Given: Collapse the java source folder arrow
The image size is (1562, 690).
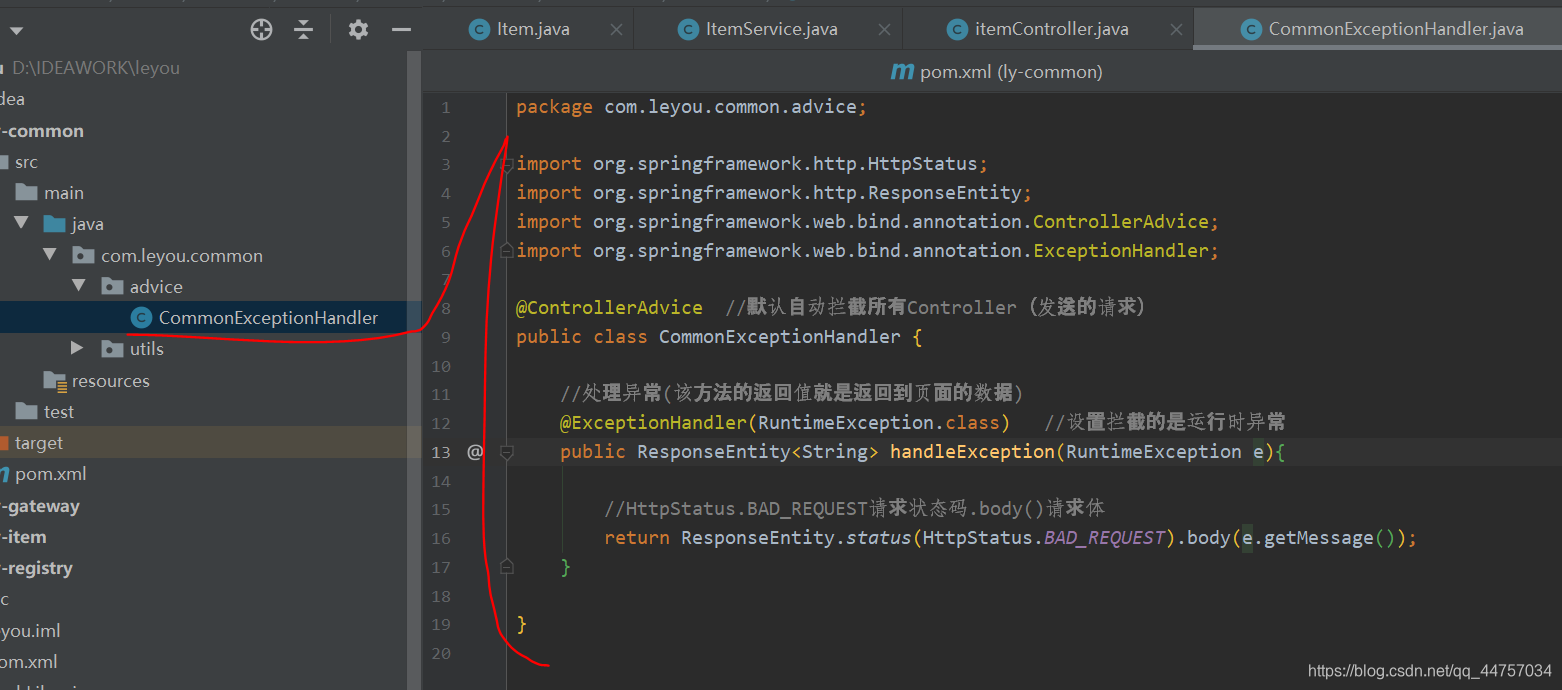Looking at the screenshot, I should click(x=21, y=223).
